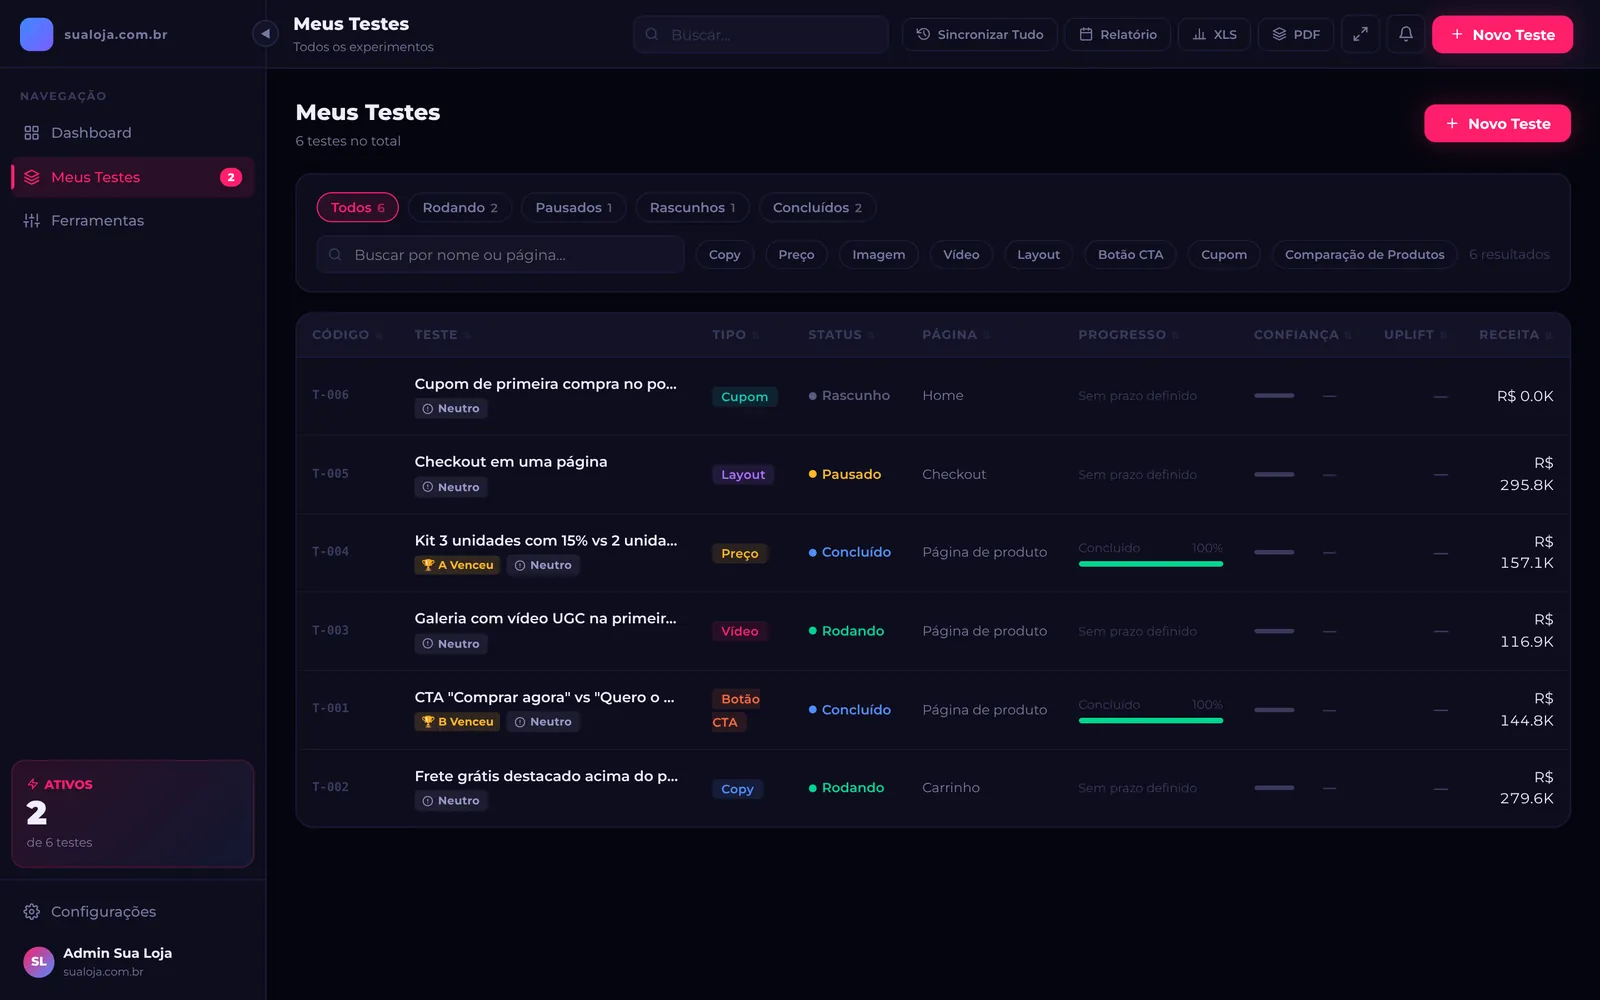Click the Ferramentas sliders icon in sidebar
The image size is (1600, 1000).
[x=32, y=221]
